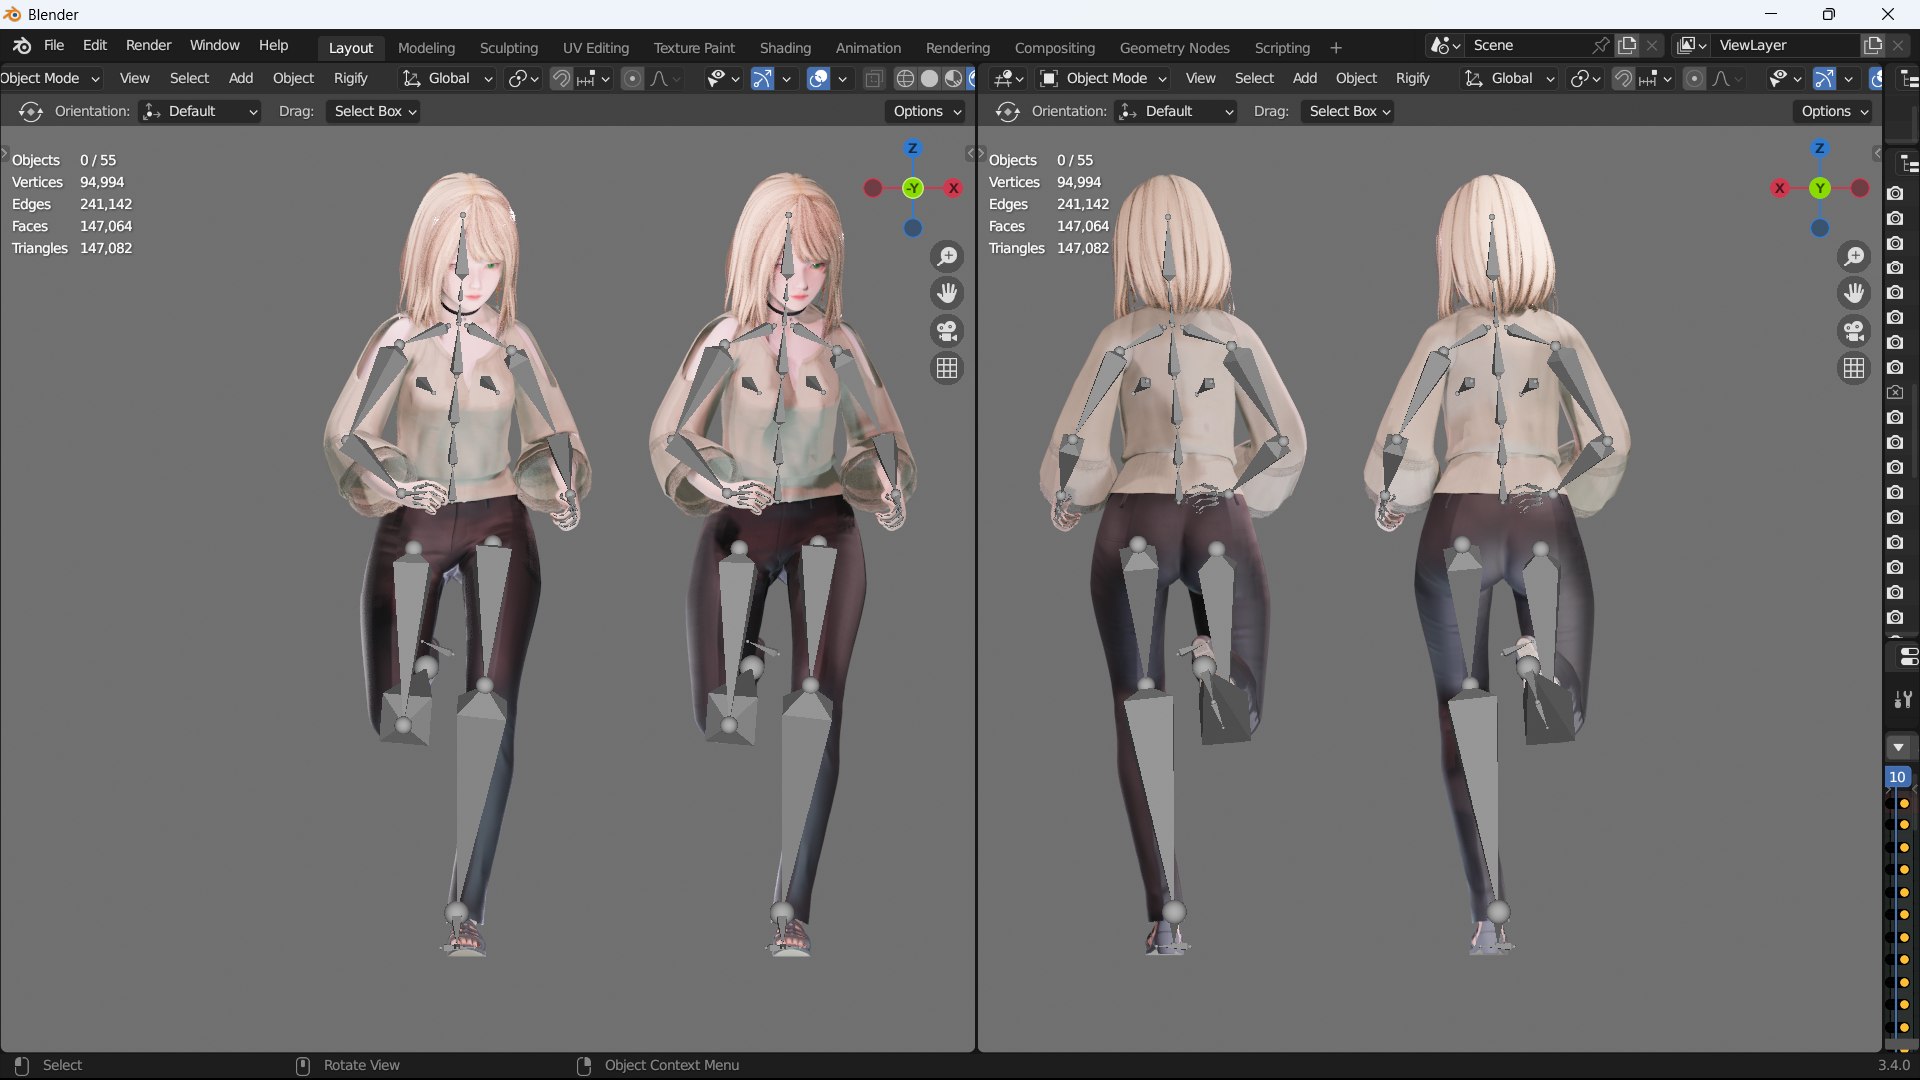Image resolution: width=1920 pixels, height=1080 pixels.
Task: Toggle proportional editing in right viewport
Action: point(1694,78)
